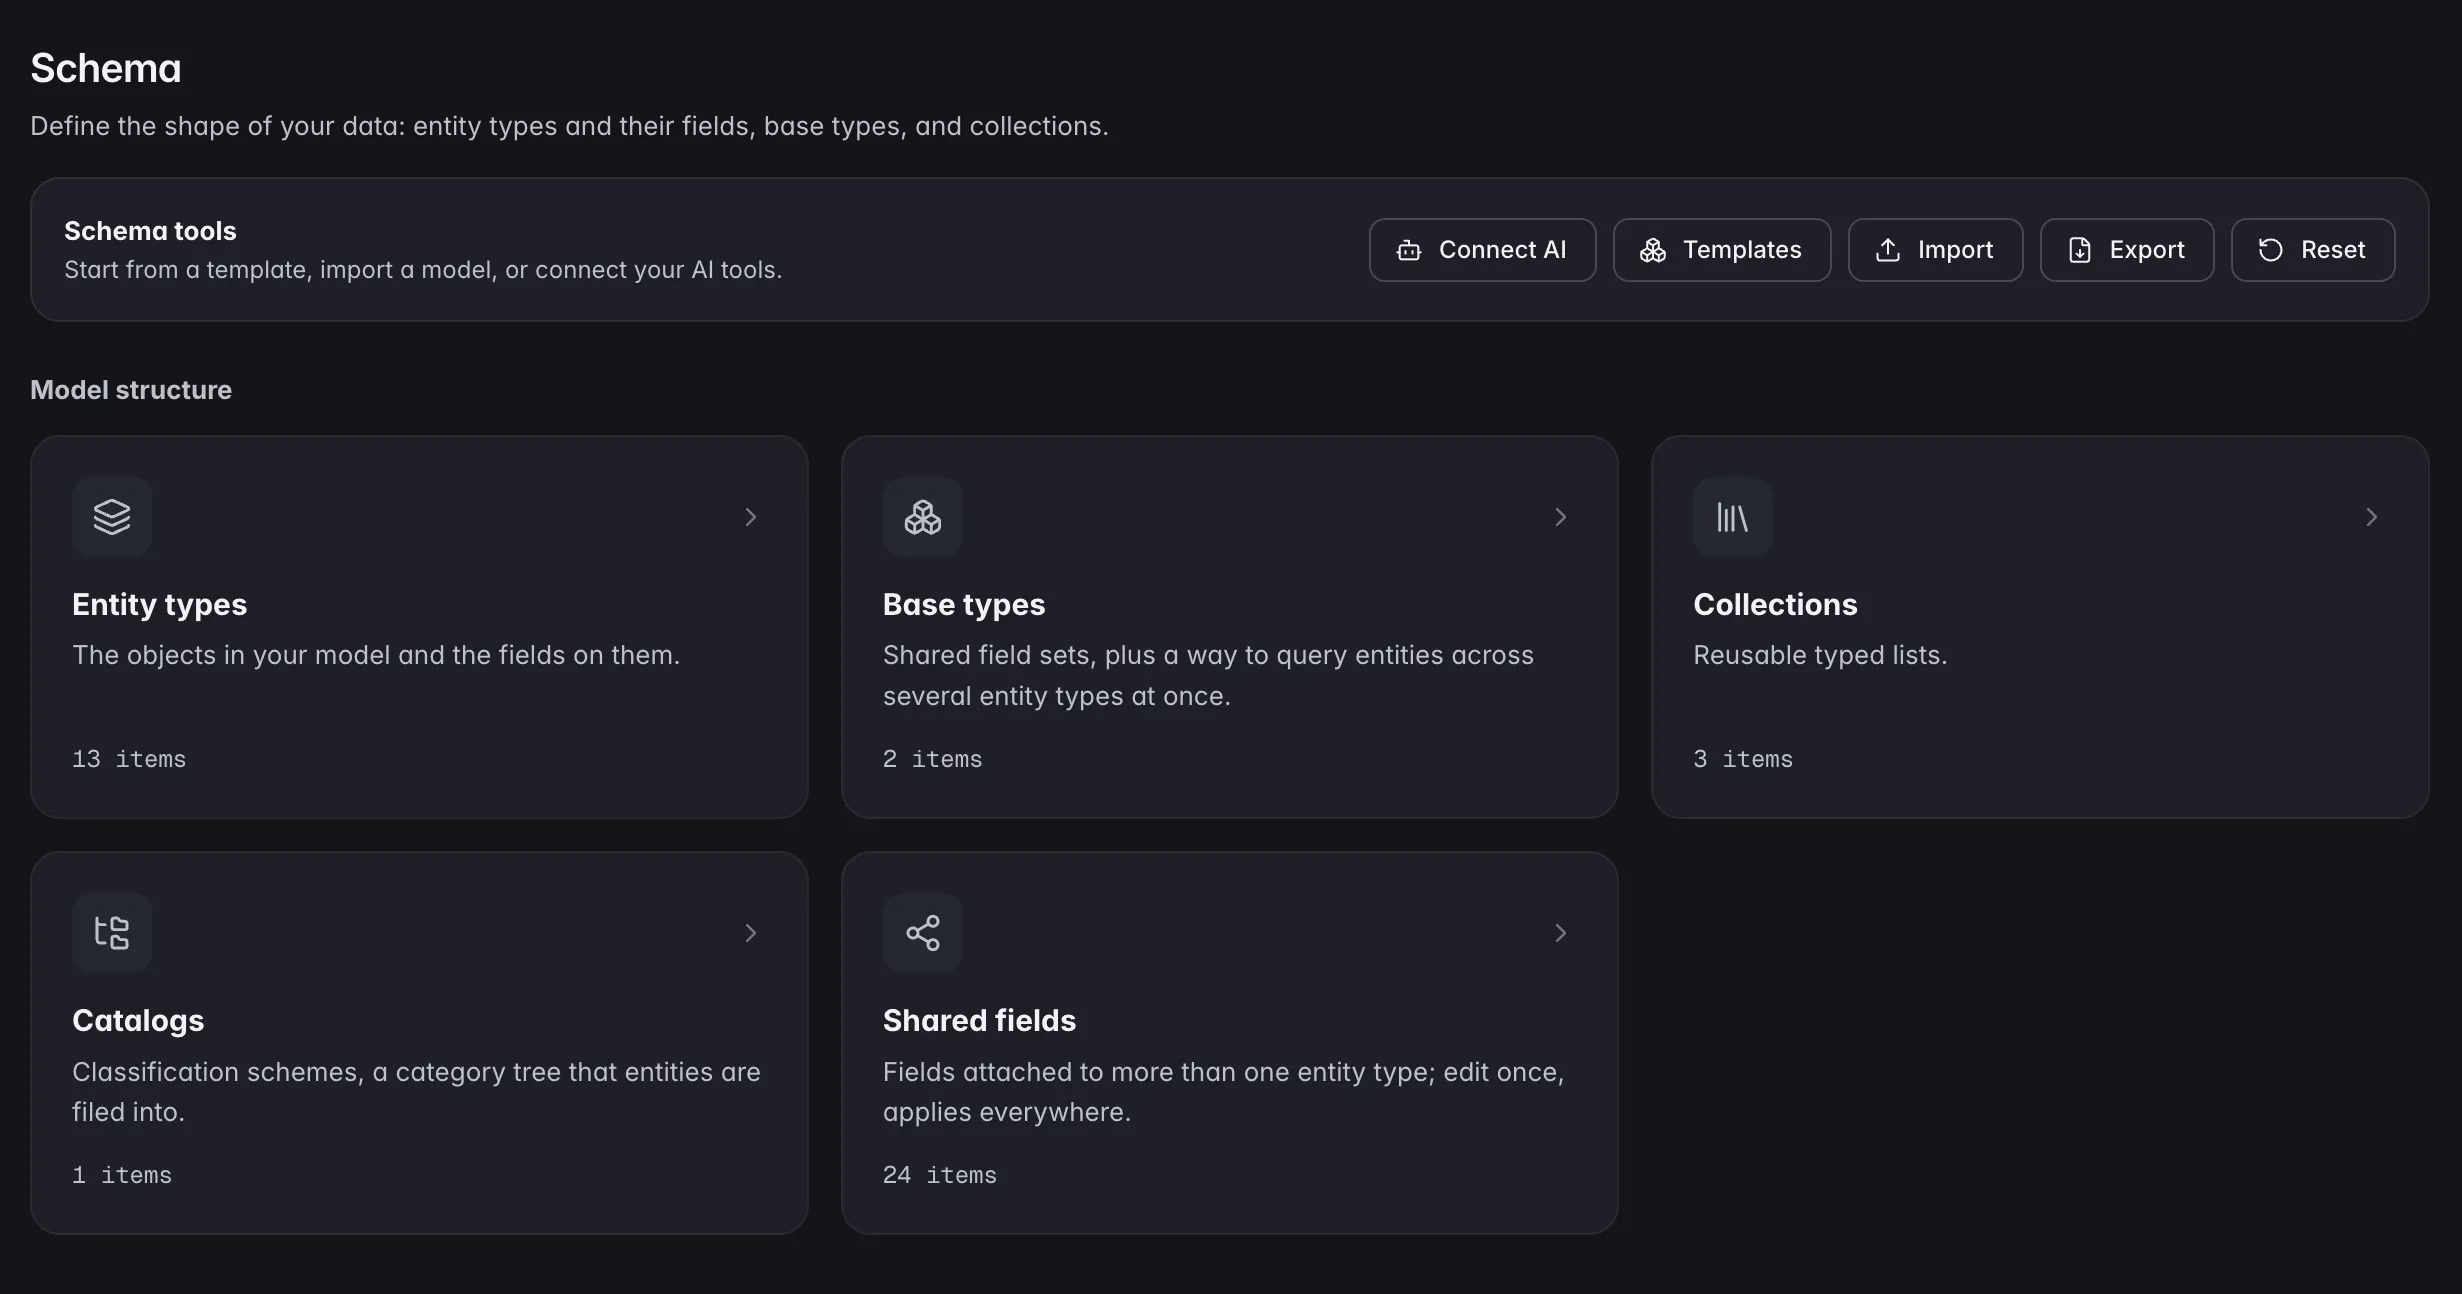Screen dimensions: 2462x1294
Task: Click the Import button label
Action: pyautogui.click(x=1955, y=250)
